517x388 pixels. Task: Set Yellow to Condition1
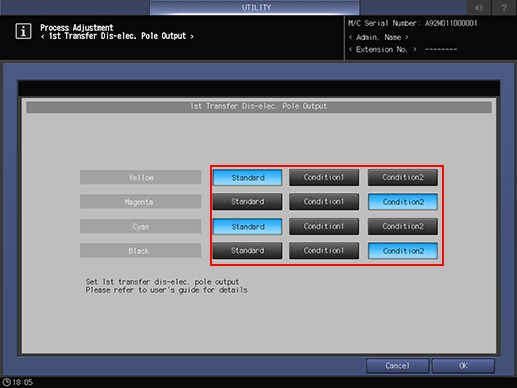[x=324, y=177]
